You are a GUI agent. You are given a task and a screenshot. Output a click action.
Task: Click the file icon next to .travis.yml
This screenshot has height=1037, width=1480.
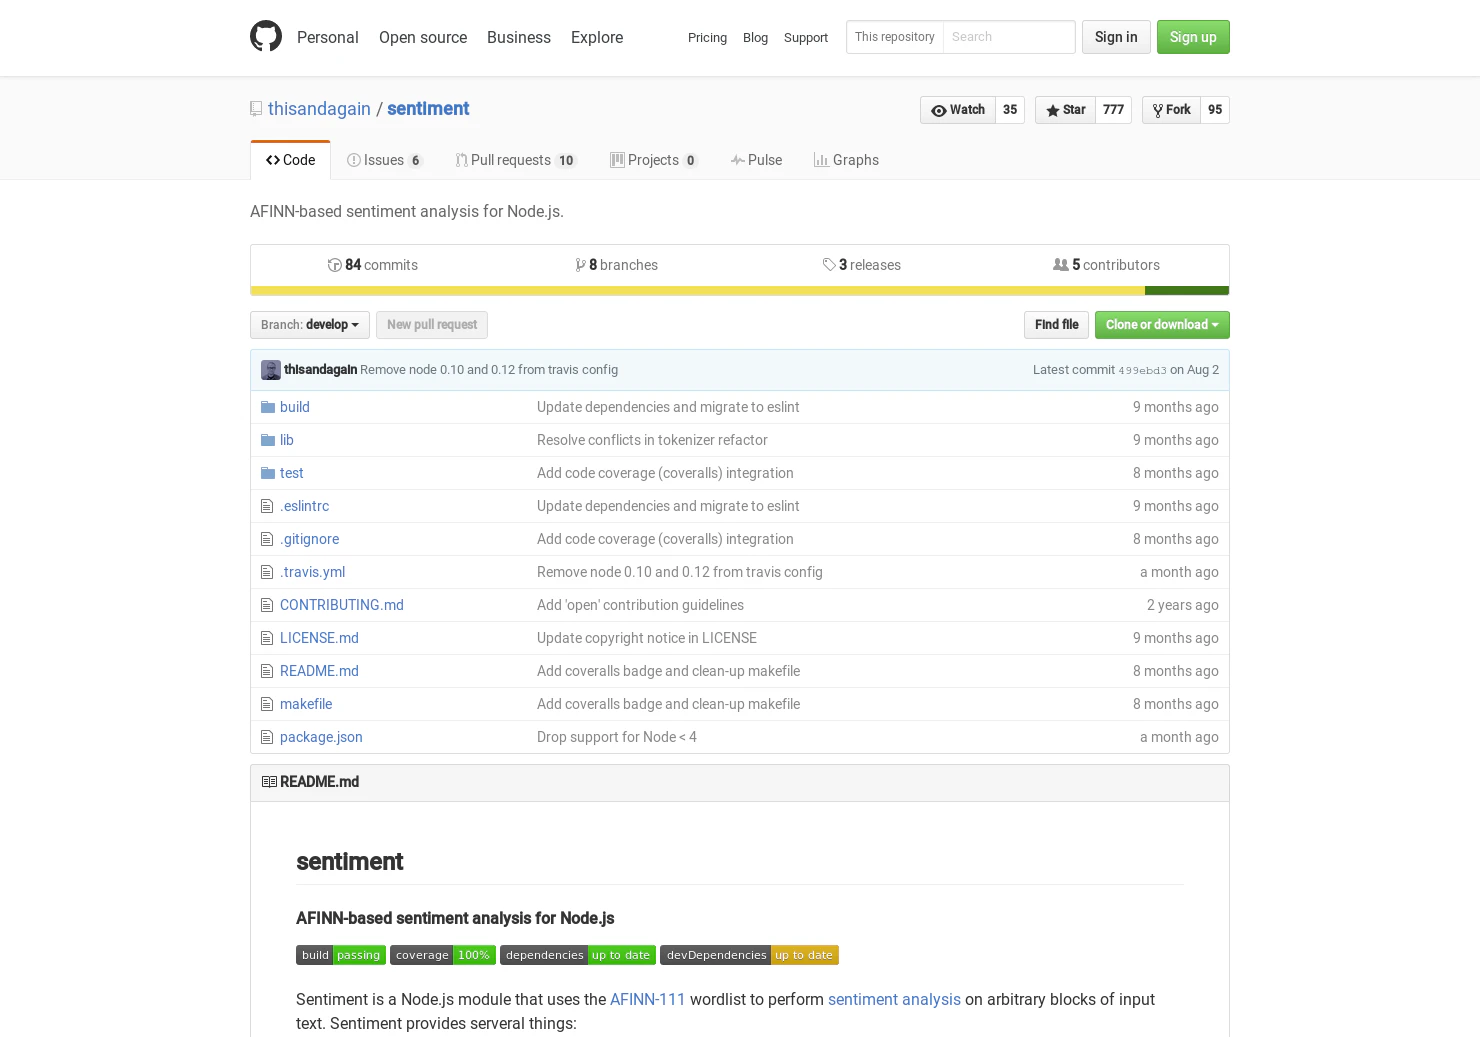[x=267, y=572]
